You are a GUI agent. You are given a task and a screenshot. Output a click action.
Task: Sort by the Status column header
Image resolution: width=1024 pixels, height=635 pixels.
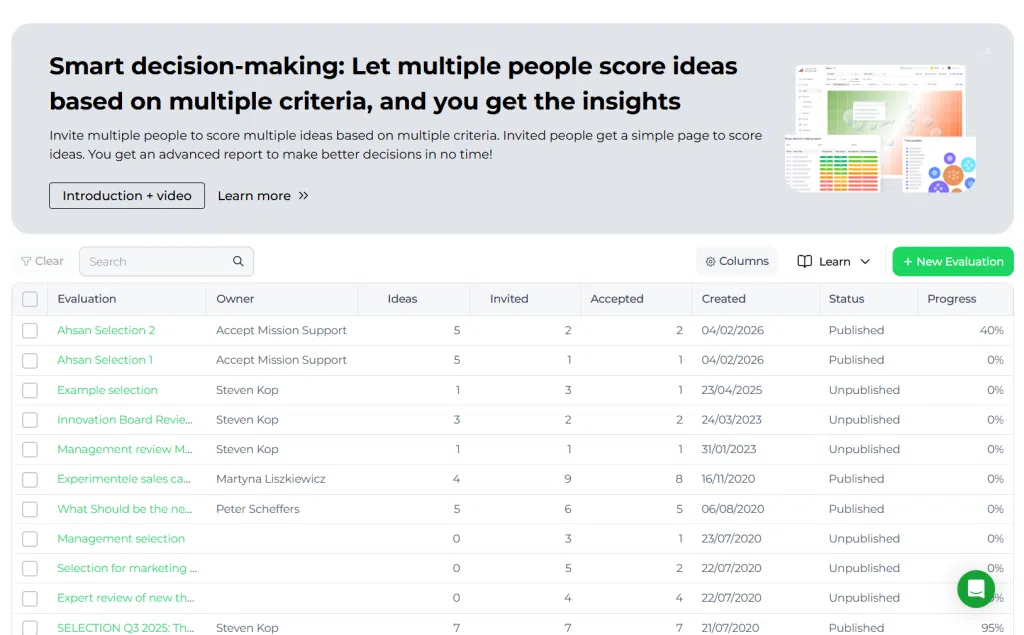(846, 299)
